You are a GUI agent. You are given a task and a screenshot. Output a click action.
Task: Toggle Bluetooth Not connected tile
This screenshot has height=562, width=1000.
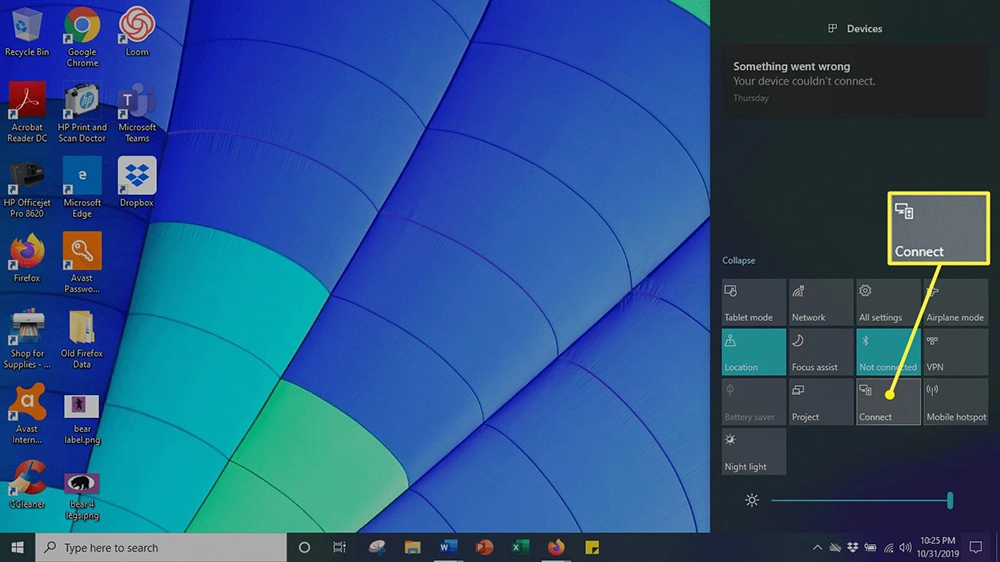888,352
